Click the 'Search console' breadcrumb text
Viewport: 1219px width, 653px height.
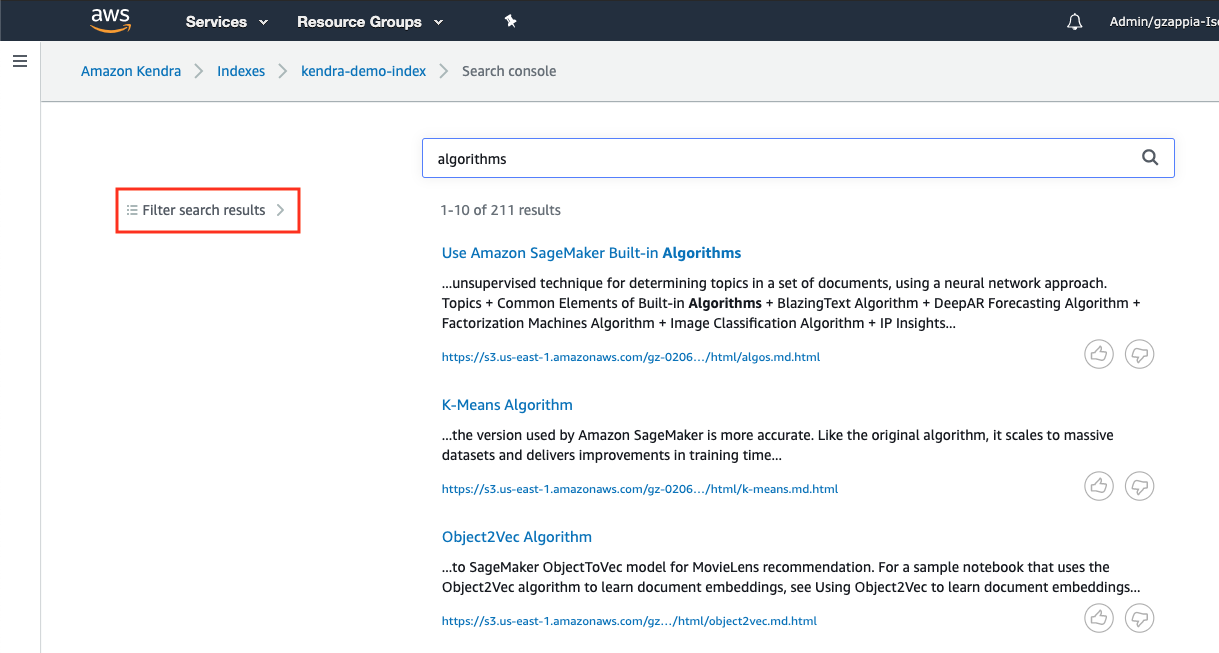point(509,71)
